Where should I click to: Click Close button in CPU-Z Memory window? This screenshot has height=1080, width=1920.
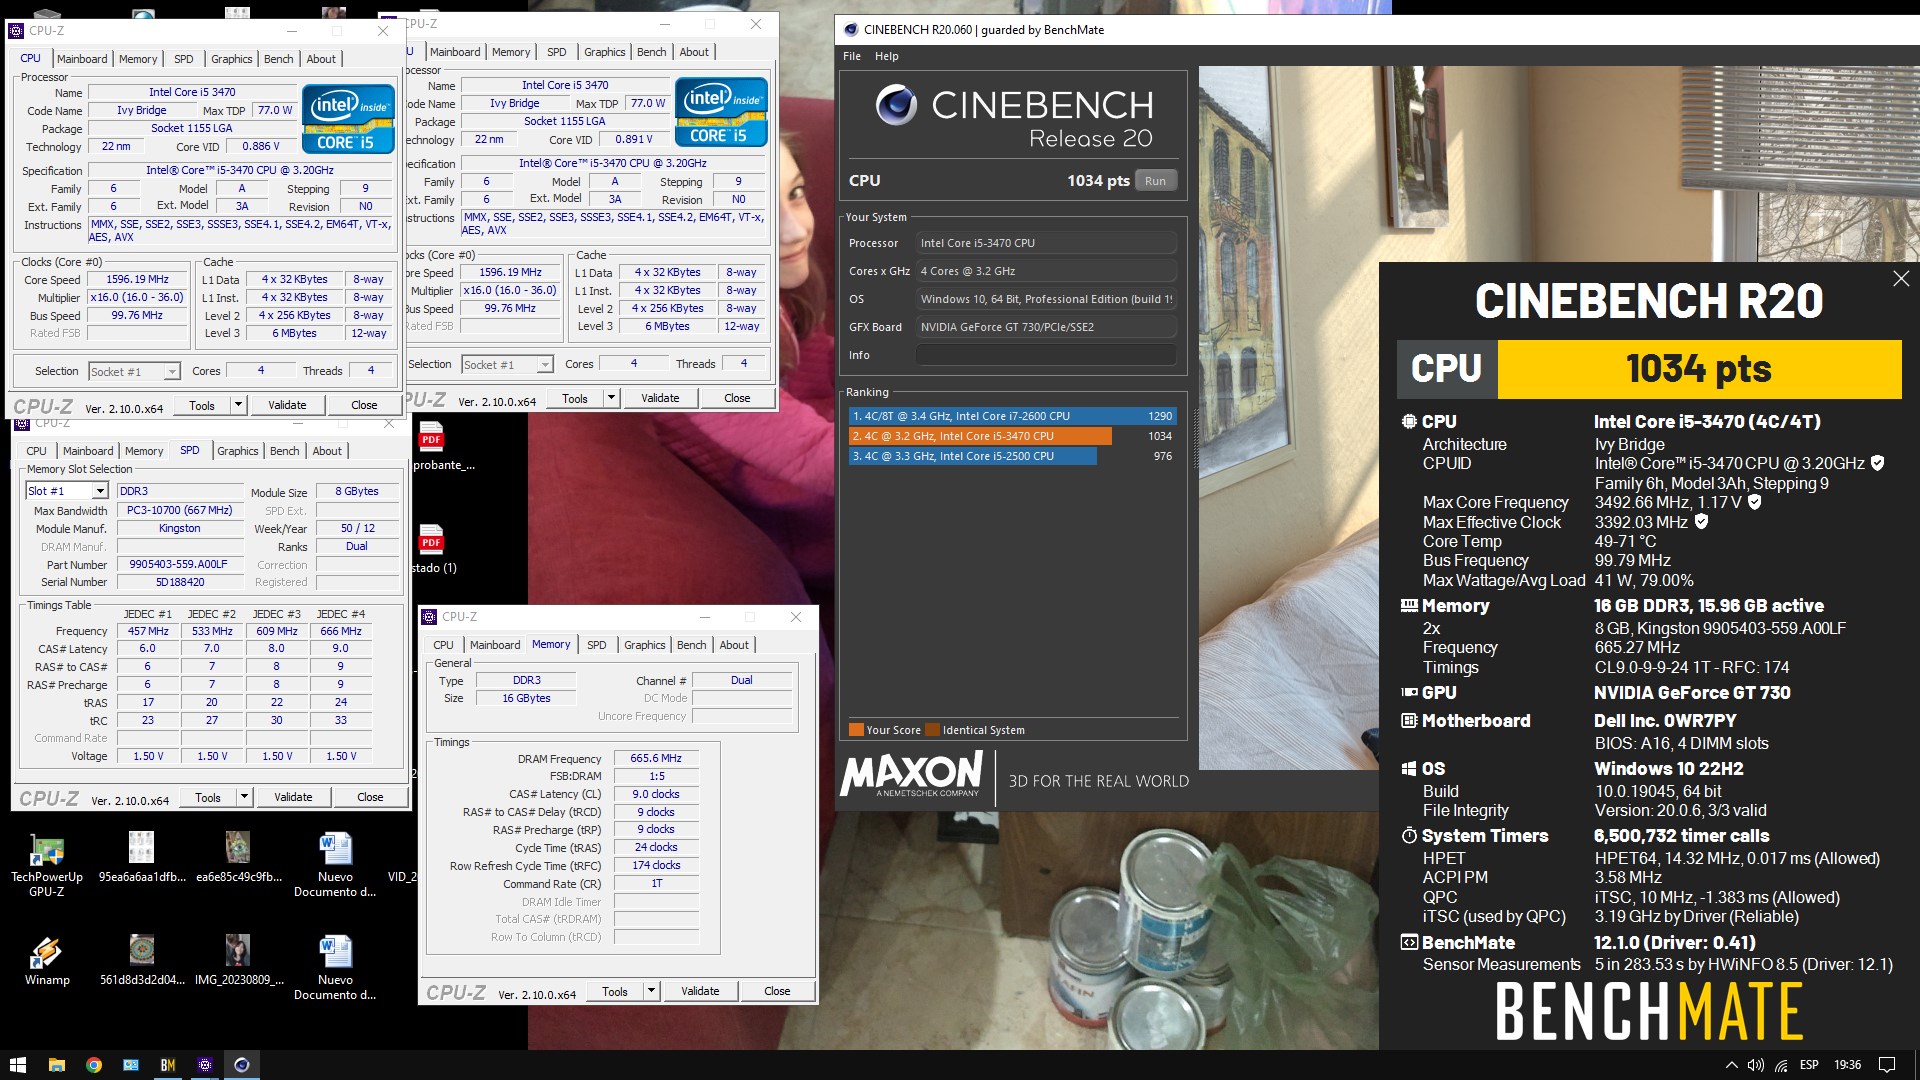click(x=777, y=991)
